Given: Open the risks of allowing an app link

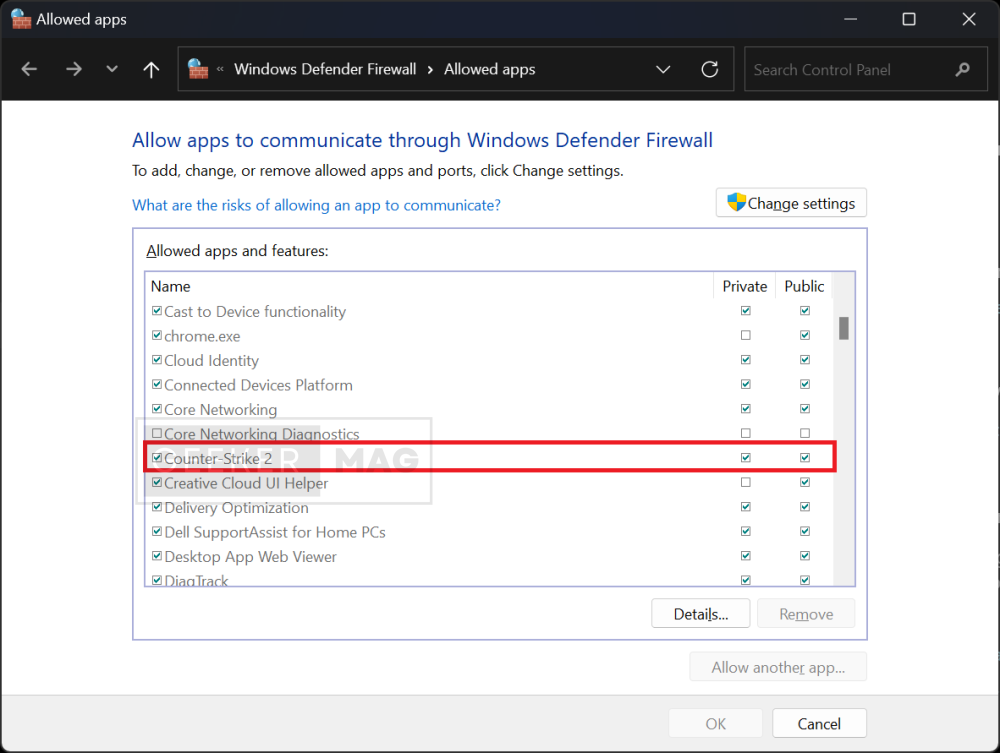Looking at the screenshot, I should click(x=316, y=205).
